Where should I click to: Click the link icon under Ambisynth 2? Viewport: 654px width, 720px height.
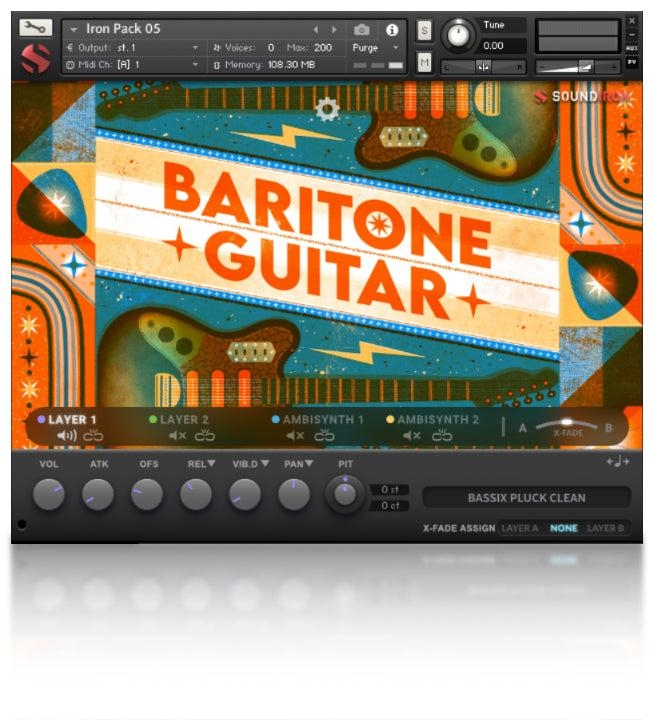coord(441,436)
